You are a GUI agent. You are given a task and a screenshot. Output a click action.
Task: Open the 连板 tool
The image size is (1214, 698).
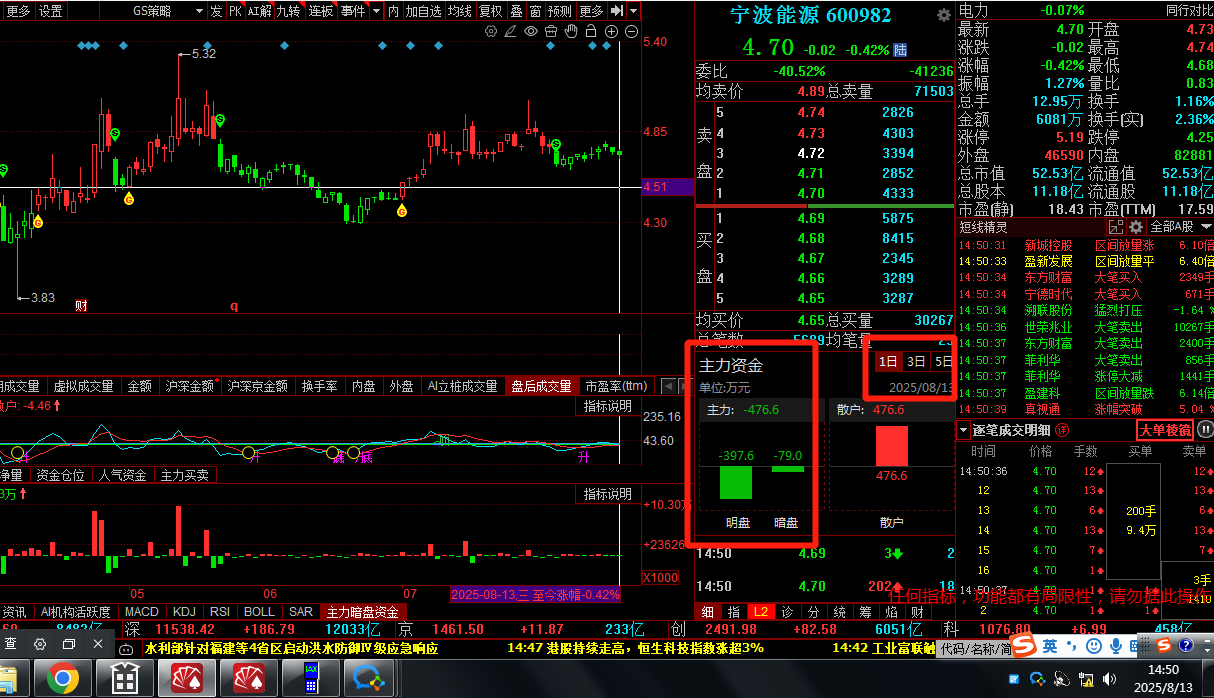pos(320,11)
